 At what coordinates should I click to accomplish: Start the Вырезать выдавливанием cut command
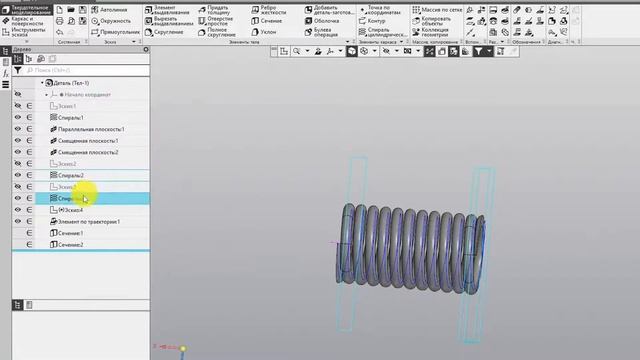pos(169,21)
